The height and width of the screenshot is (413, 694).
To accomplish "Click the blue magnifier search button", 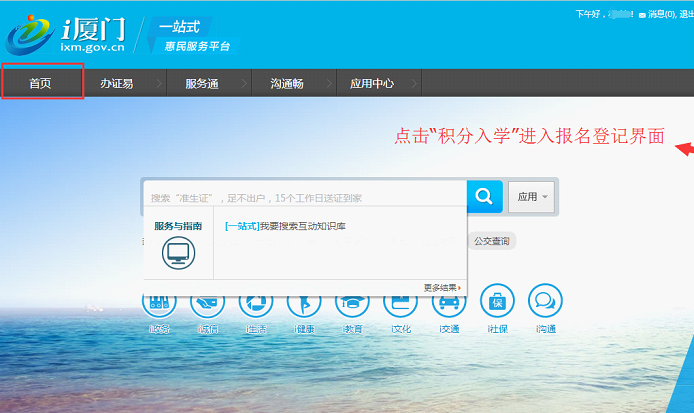I will tap(484, 197).
